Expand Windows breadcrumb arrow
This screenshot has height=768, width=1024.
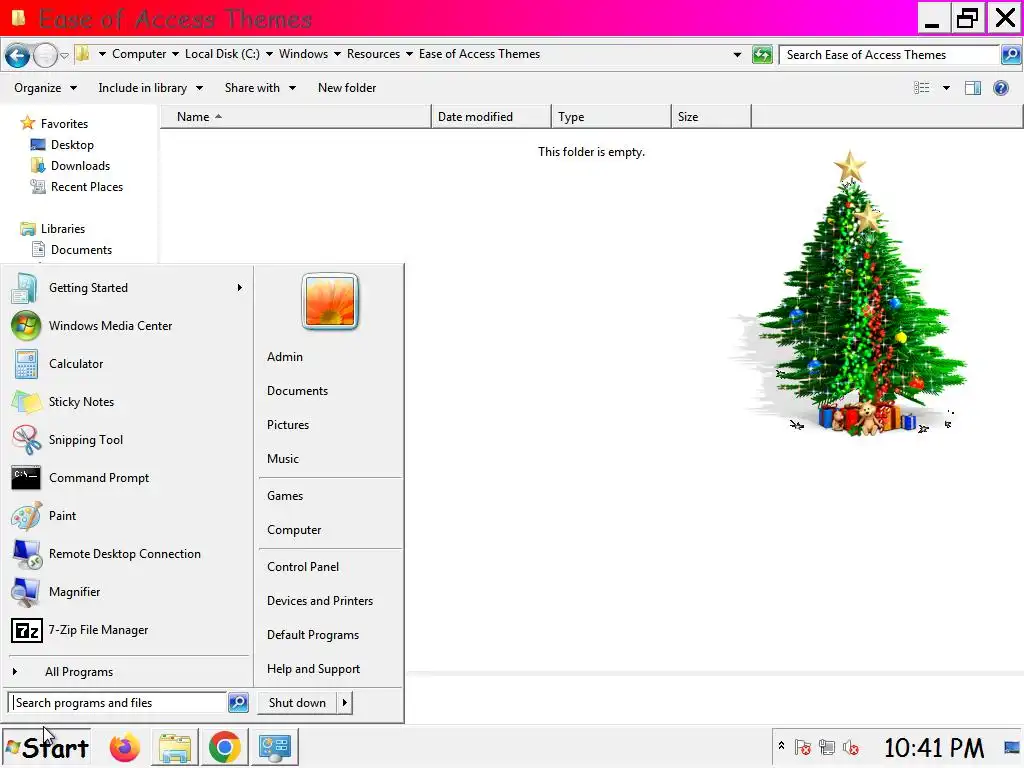click(x=338, y=54)
